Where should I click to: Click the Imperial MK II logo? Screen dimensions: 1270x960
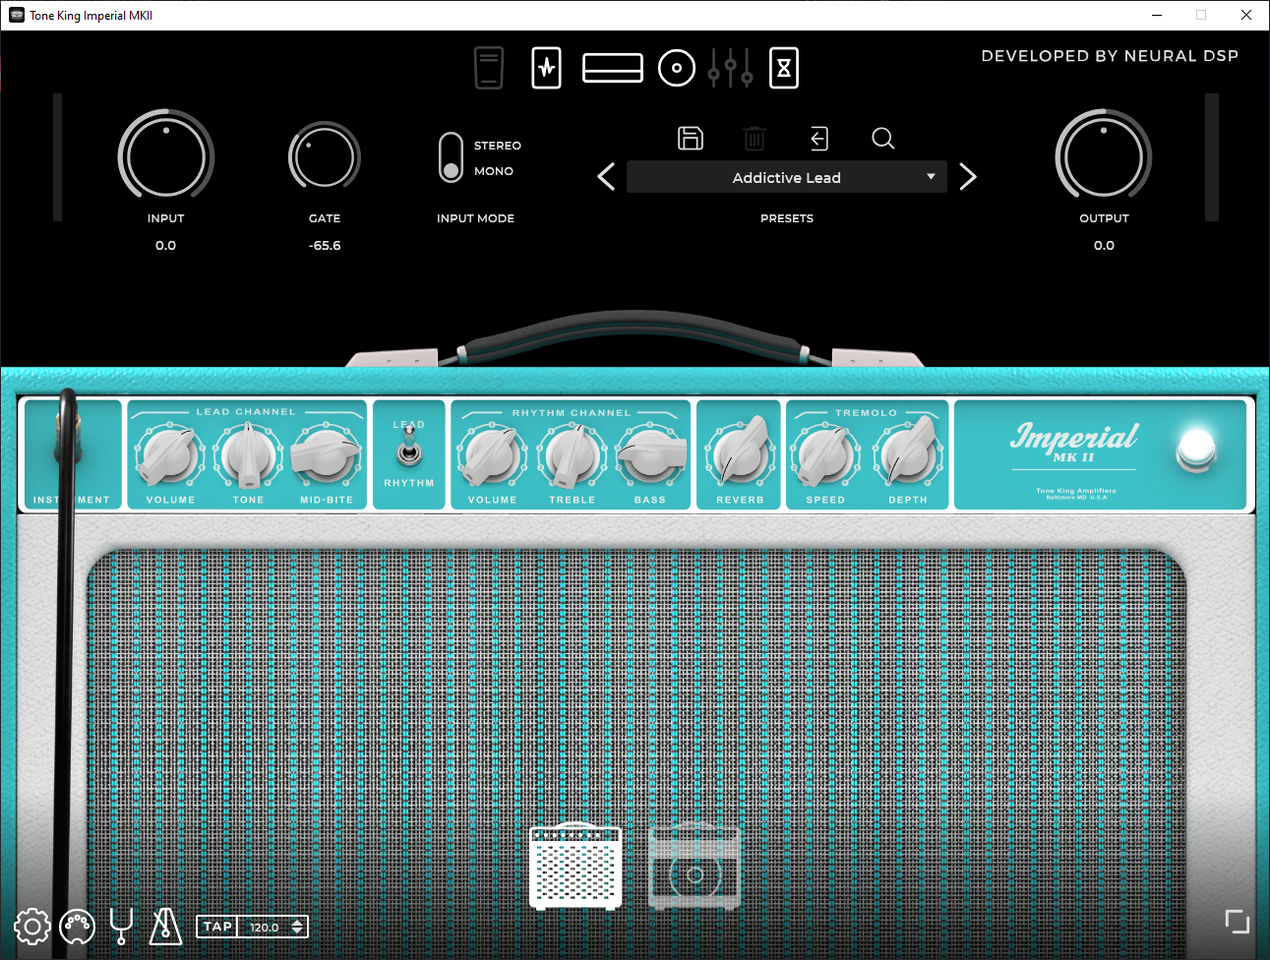tap(1074, 443)
